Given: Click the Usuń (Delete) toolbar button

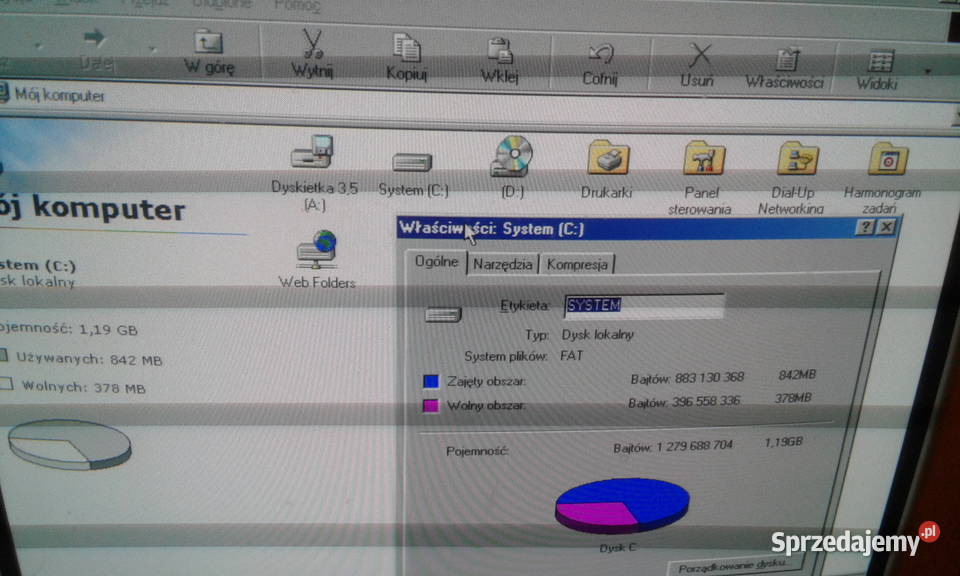Looking at the screenshot, I should (x=698, y=62).
